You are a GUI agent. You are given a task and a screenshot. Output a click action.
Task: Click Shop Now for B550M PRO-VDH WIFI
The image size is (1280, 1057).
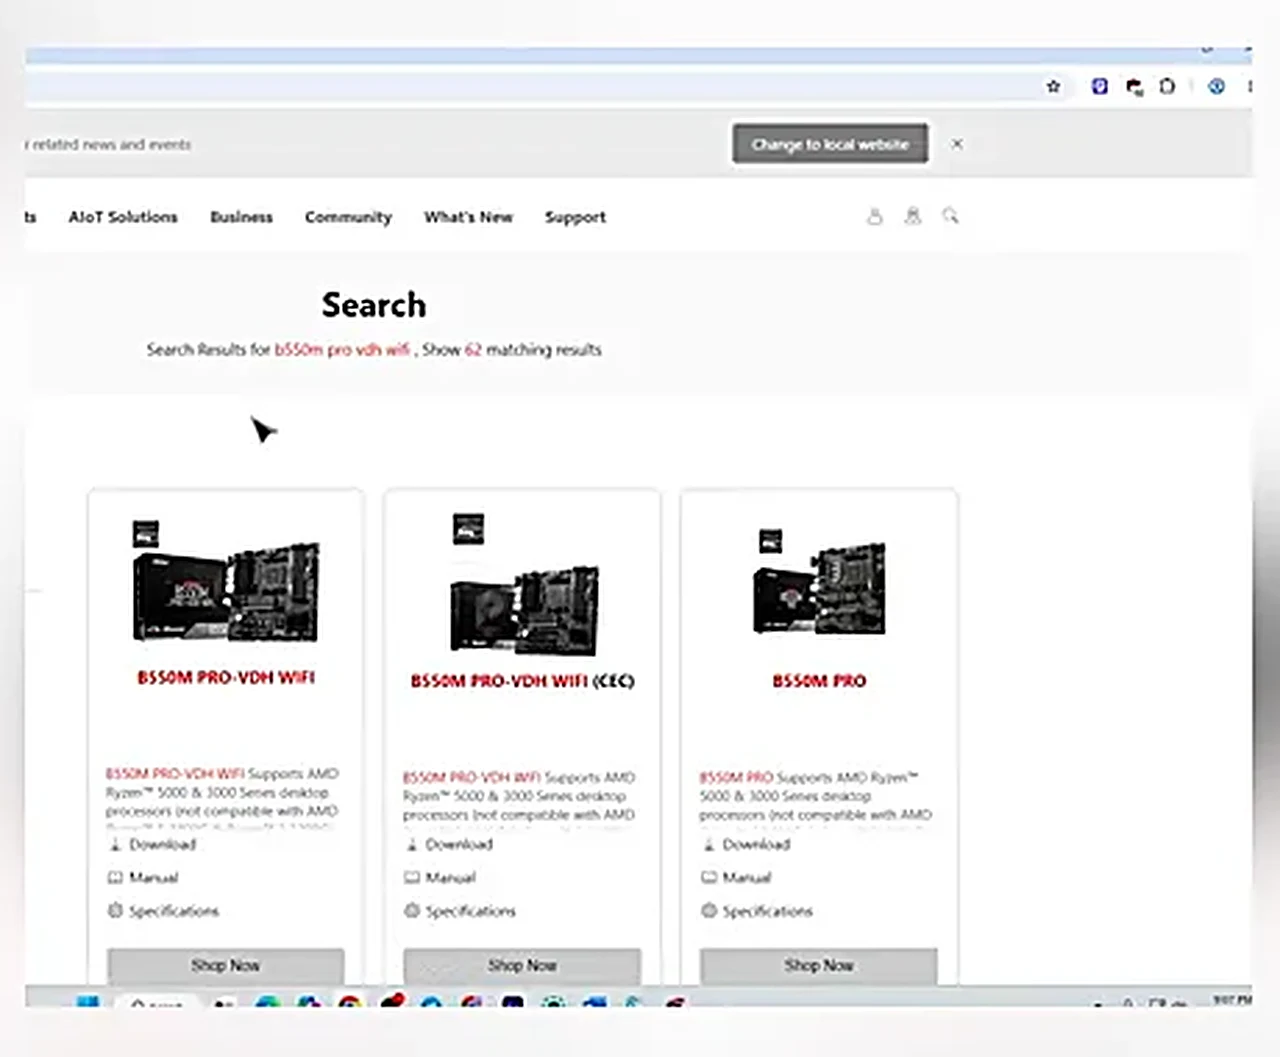pos(226,966)
